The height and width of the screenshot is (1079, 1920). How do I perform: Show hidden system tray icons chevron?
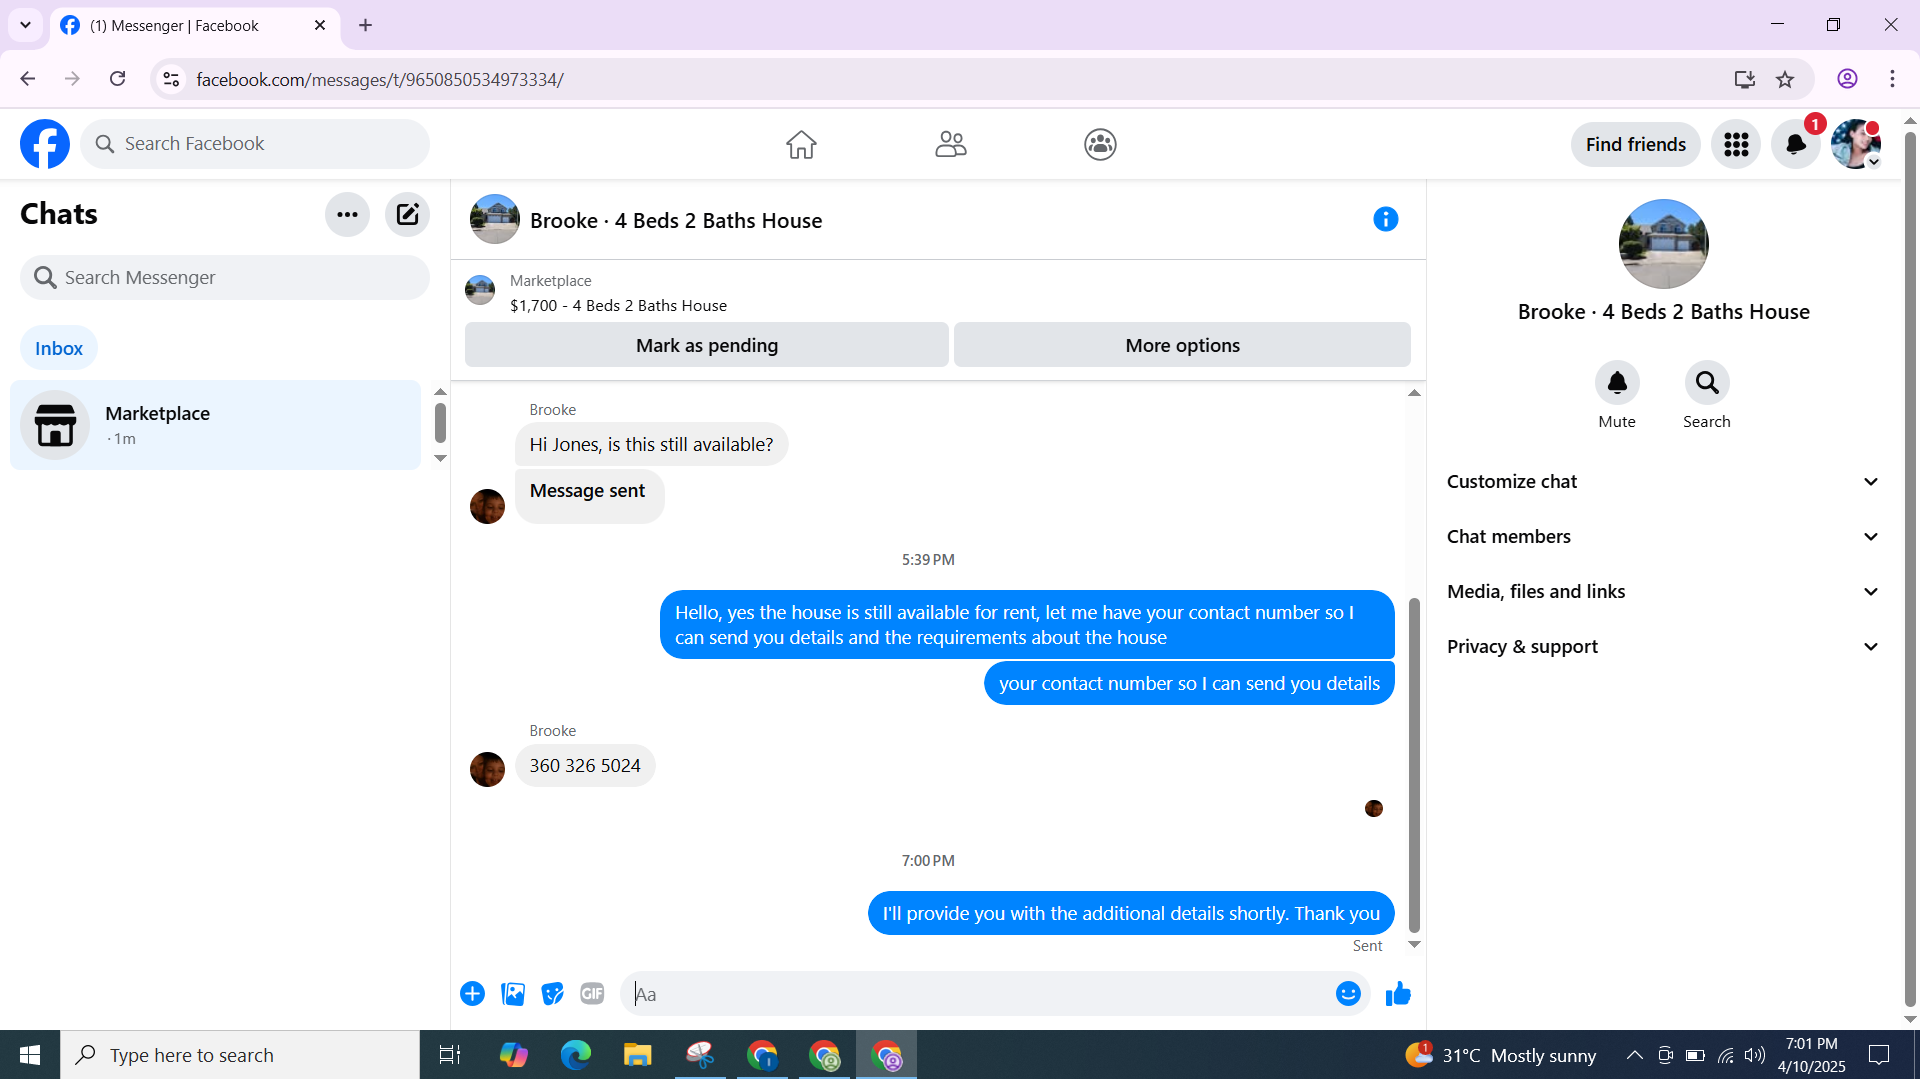tap(1634, 1055)
